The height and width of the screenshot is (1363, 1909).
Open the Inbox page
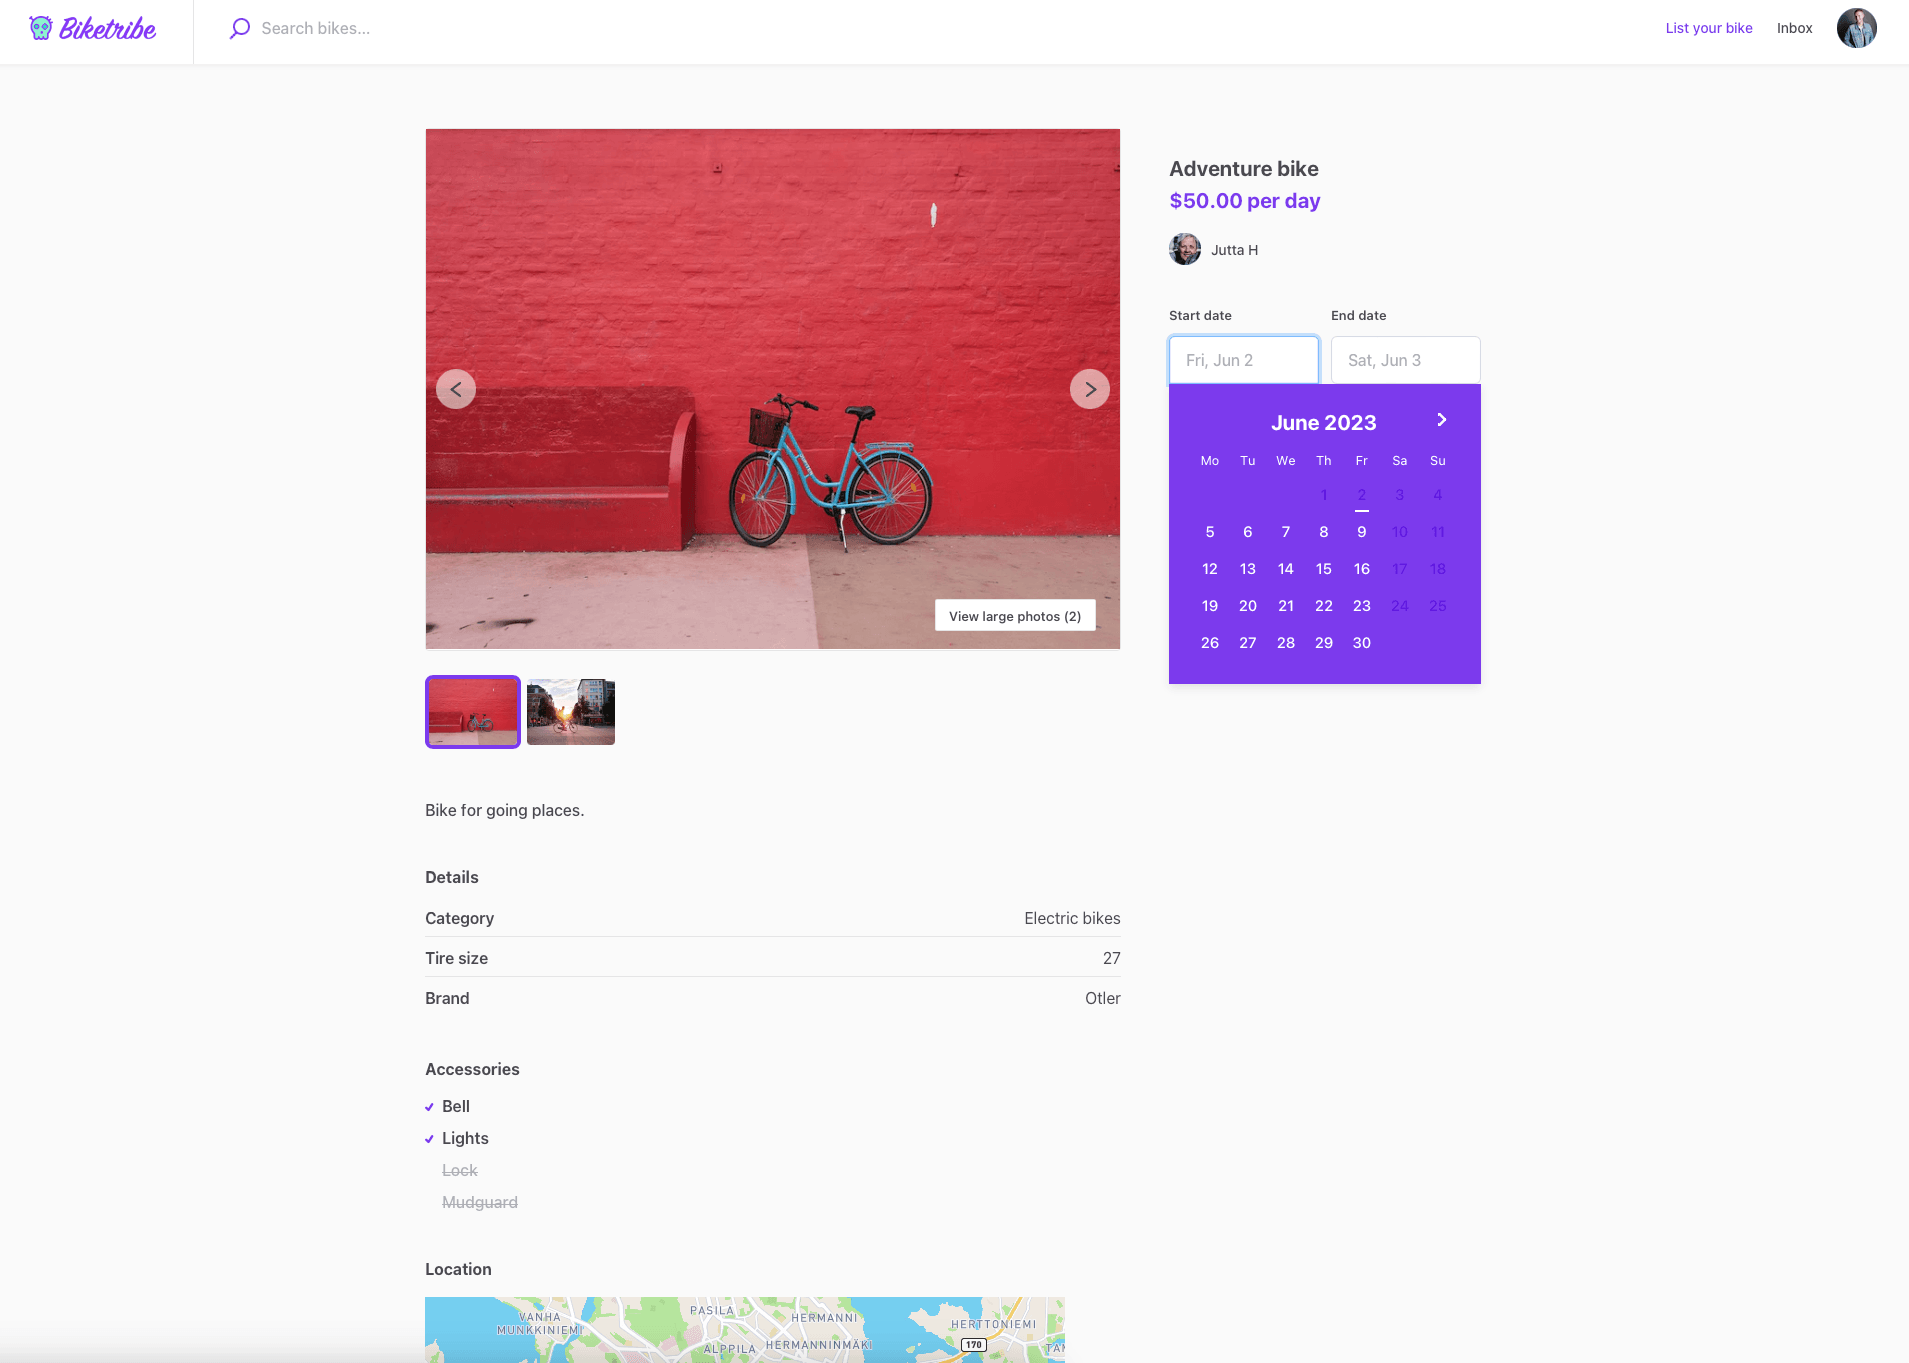click(1794, 29)
